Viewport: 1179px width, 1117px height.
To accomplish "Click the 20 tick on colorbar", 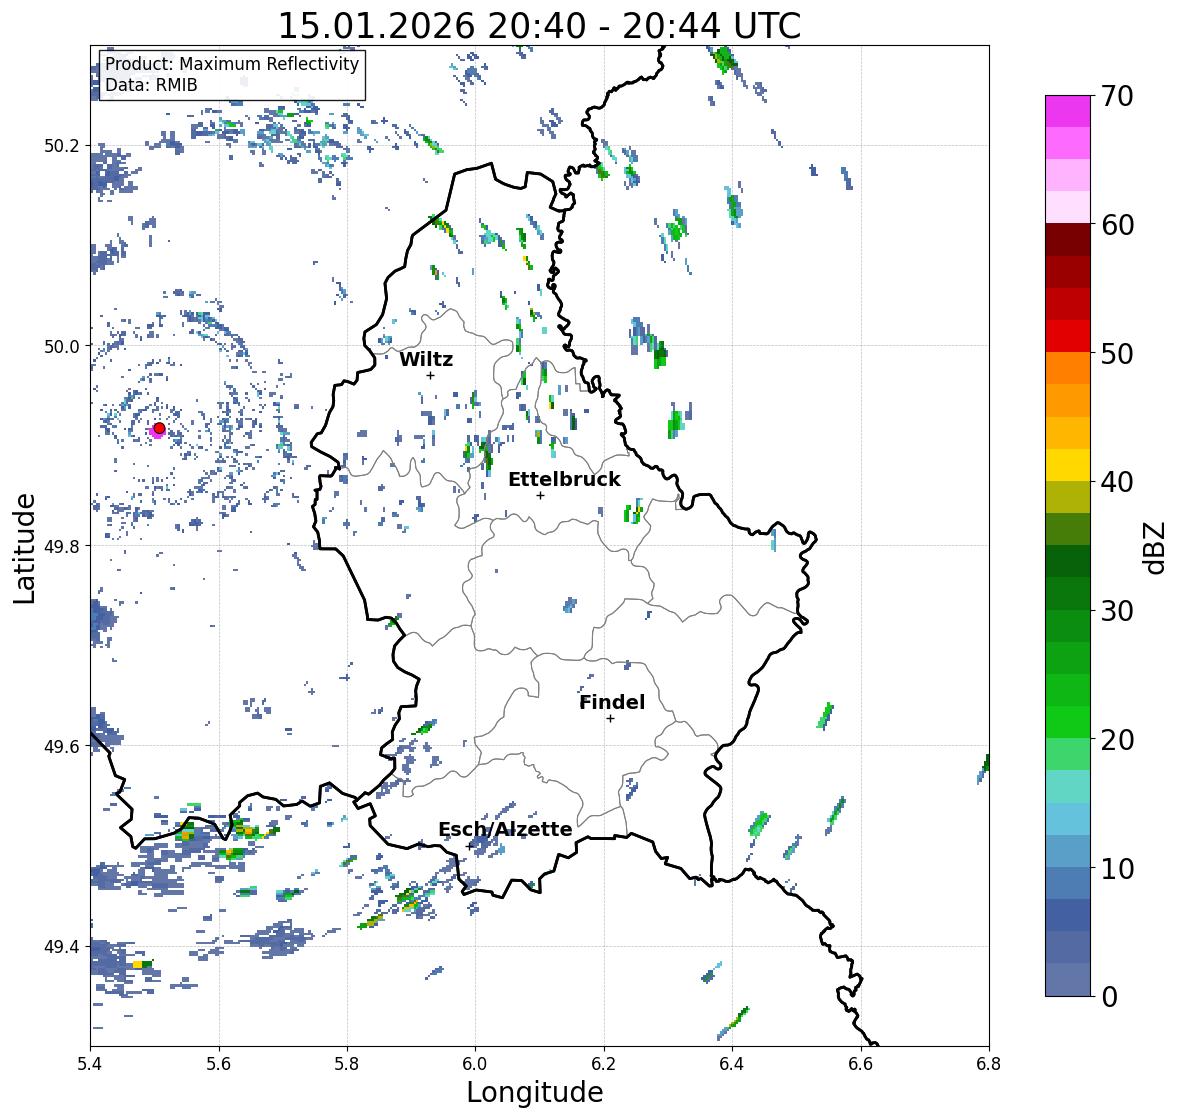I will (1117, 740).
